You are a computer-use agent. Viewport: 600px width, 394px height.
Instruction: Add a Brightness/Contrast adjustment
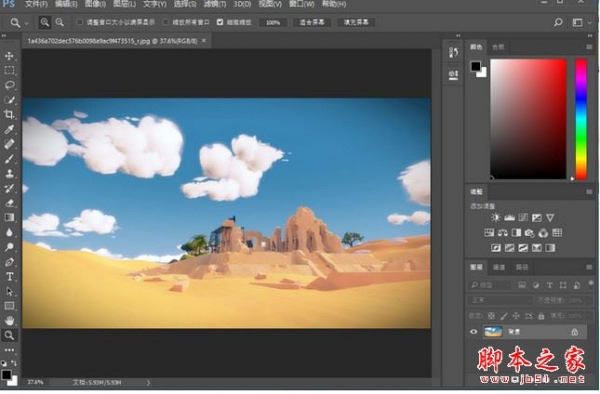click(x=496, y=218)
